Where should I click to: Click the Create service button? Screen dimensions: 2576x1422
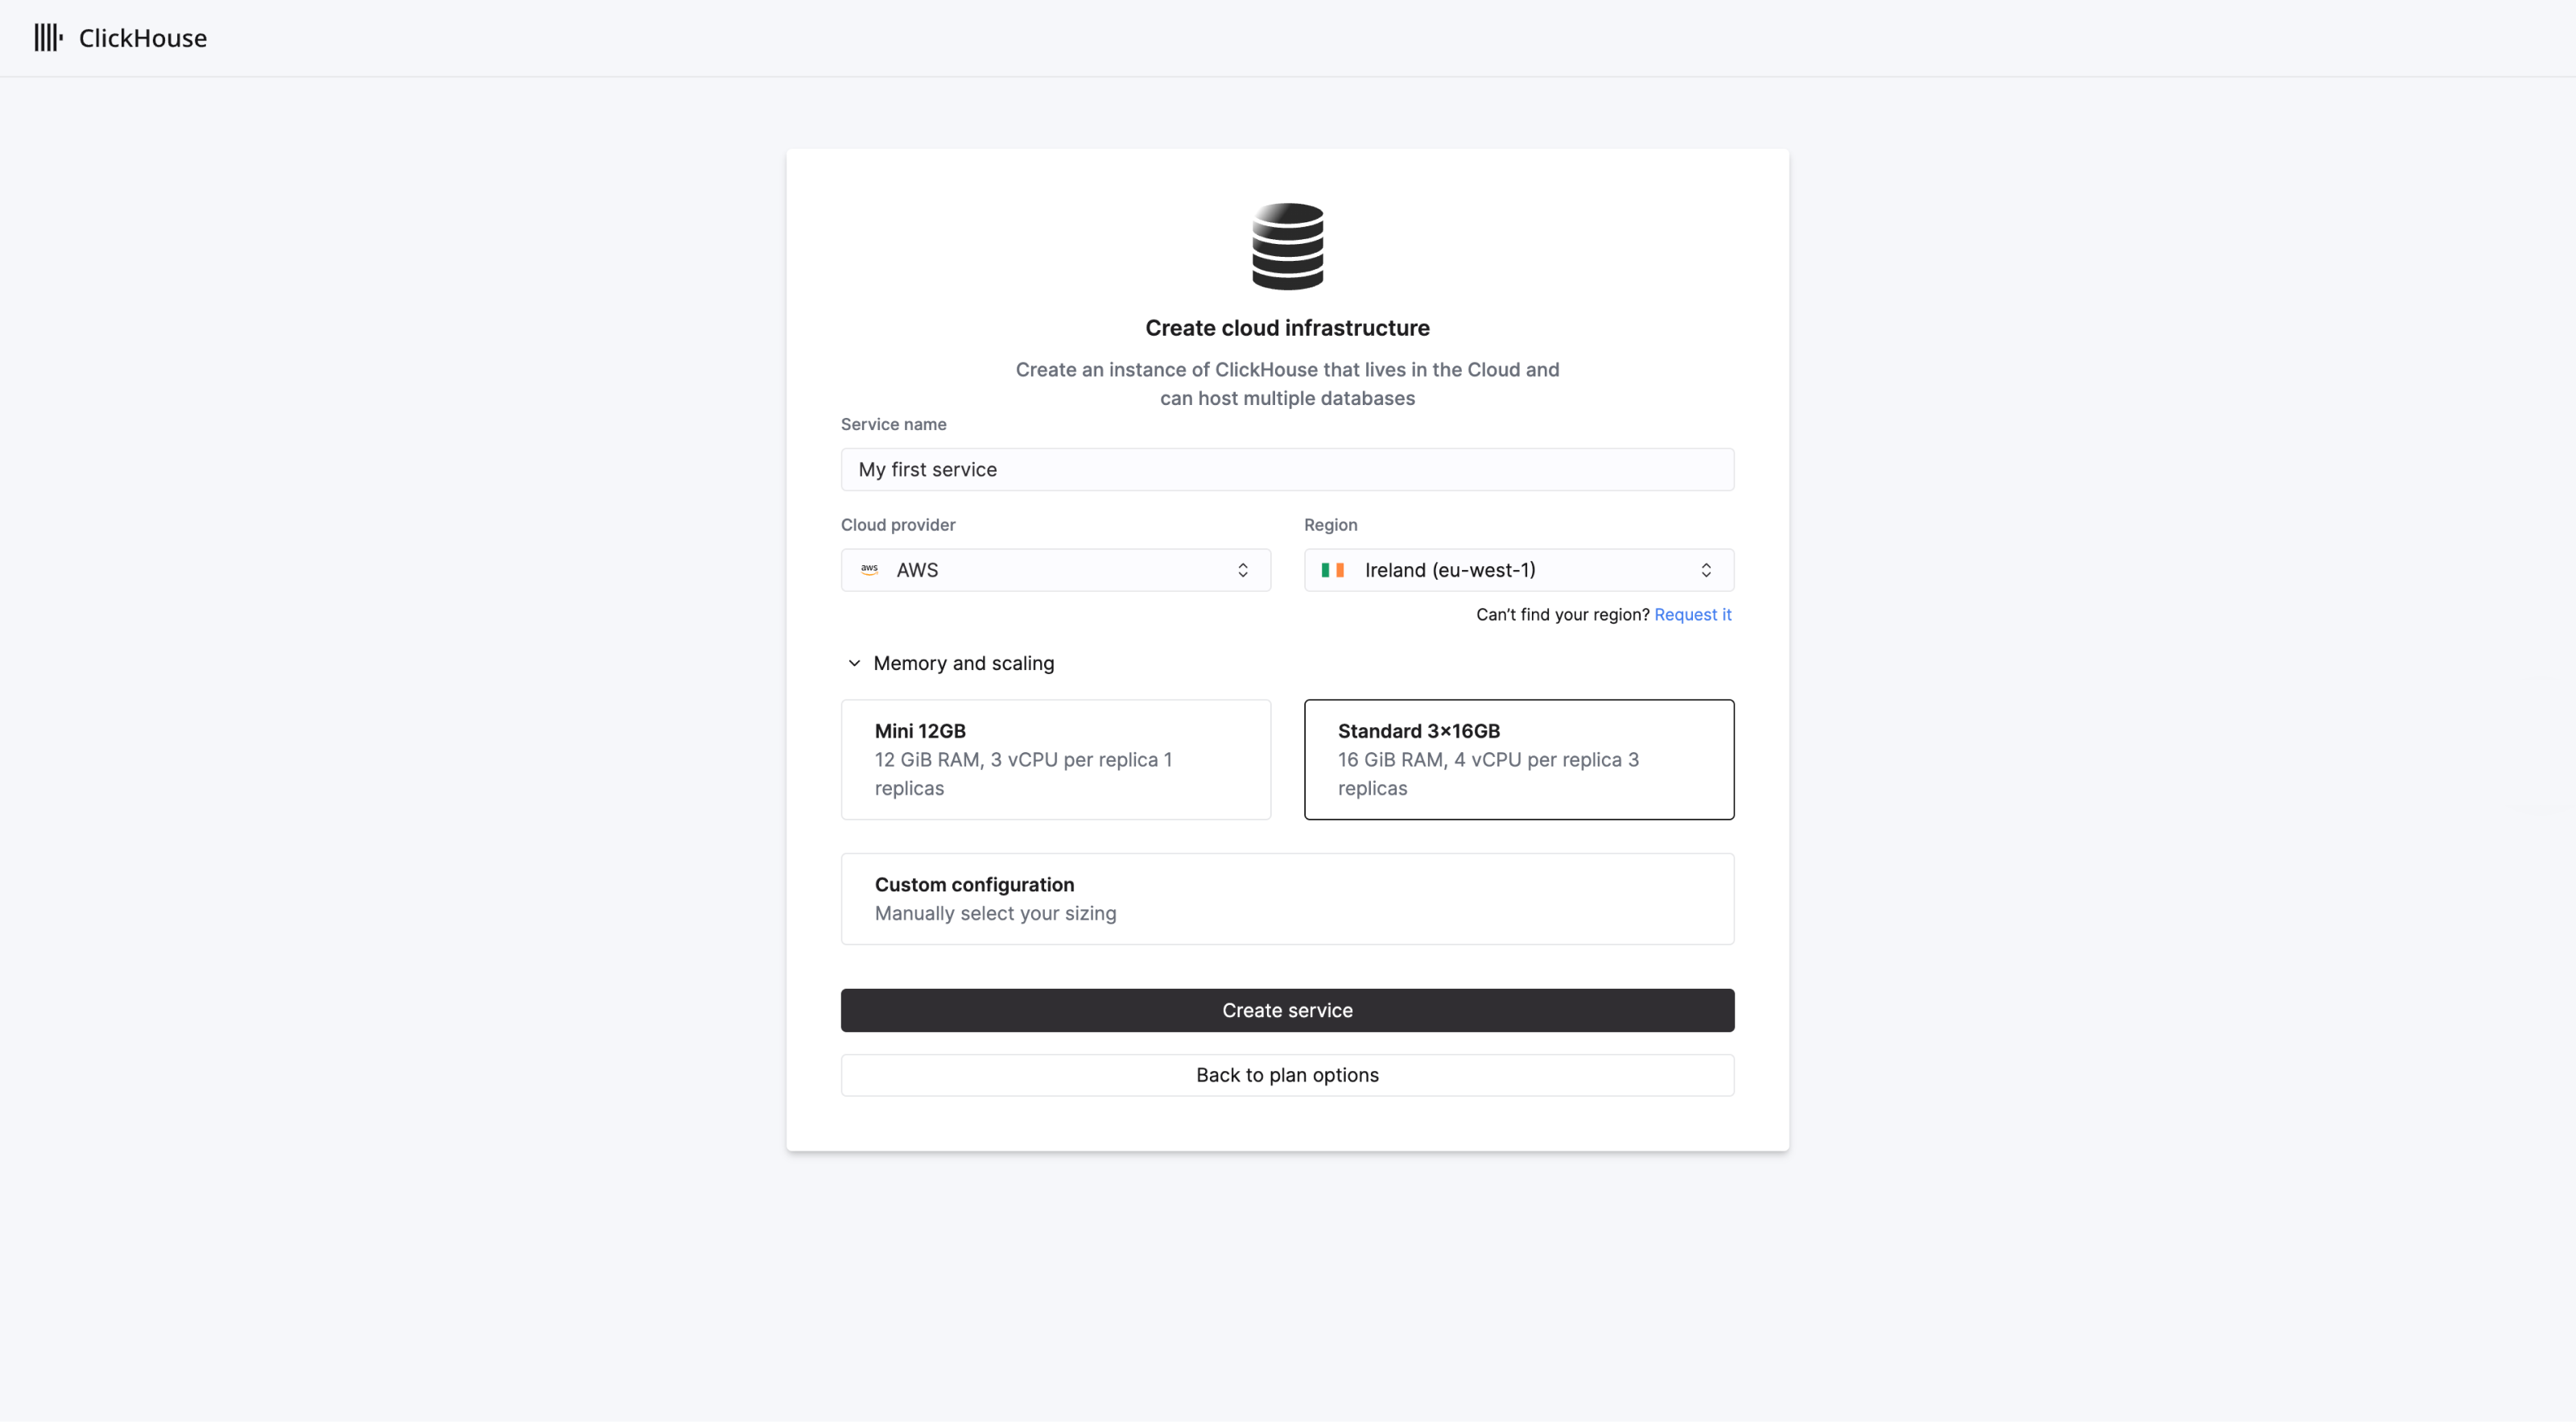(1286, 1009)
